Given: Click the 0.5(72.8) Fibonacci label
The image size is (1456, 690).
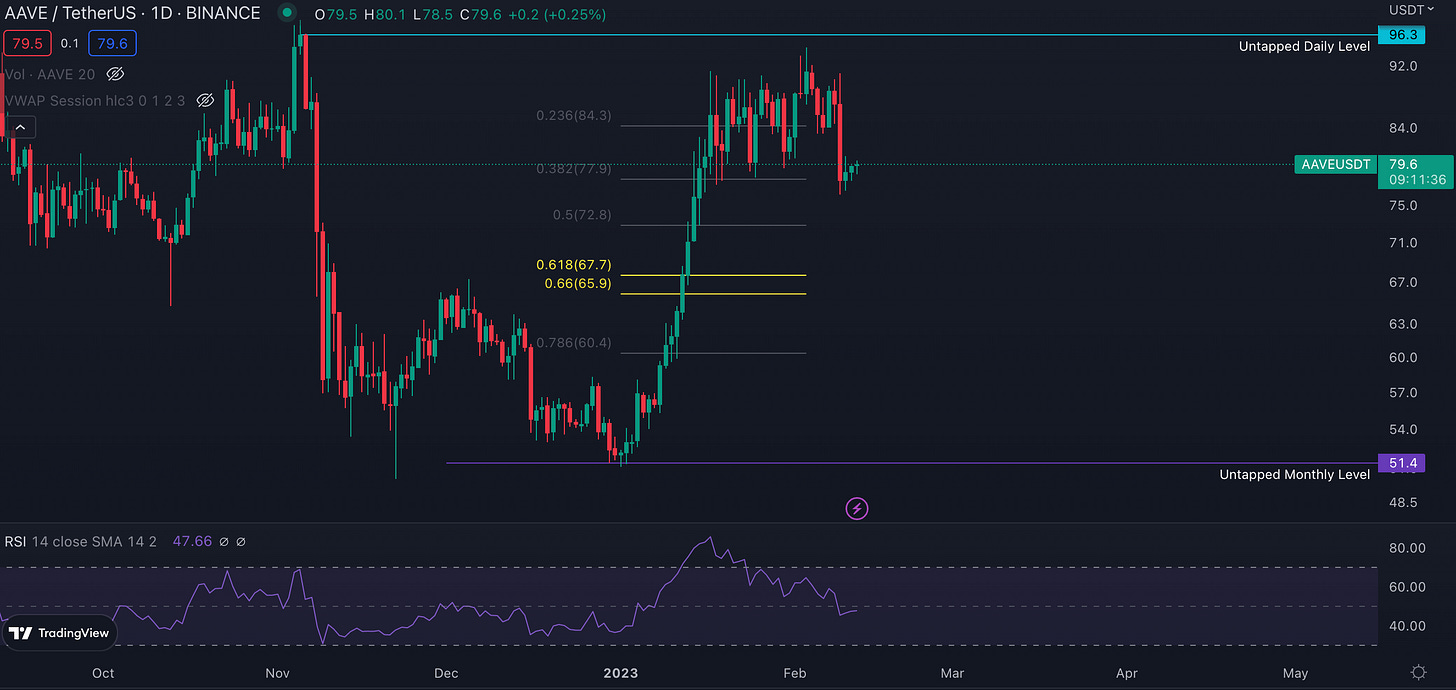Looking at the screenshot, I should [x=581, y=216].
